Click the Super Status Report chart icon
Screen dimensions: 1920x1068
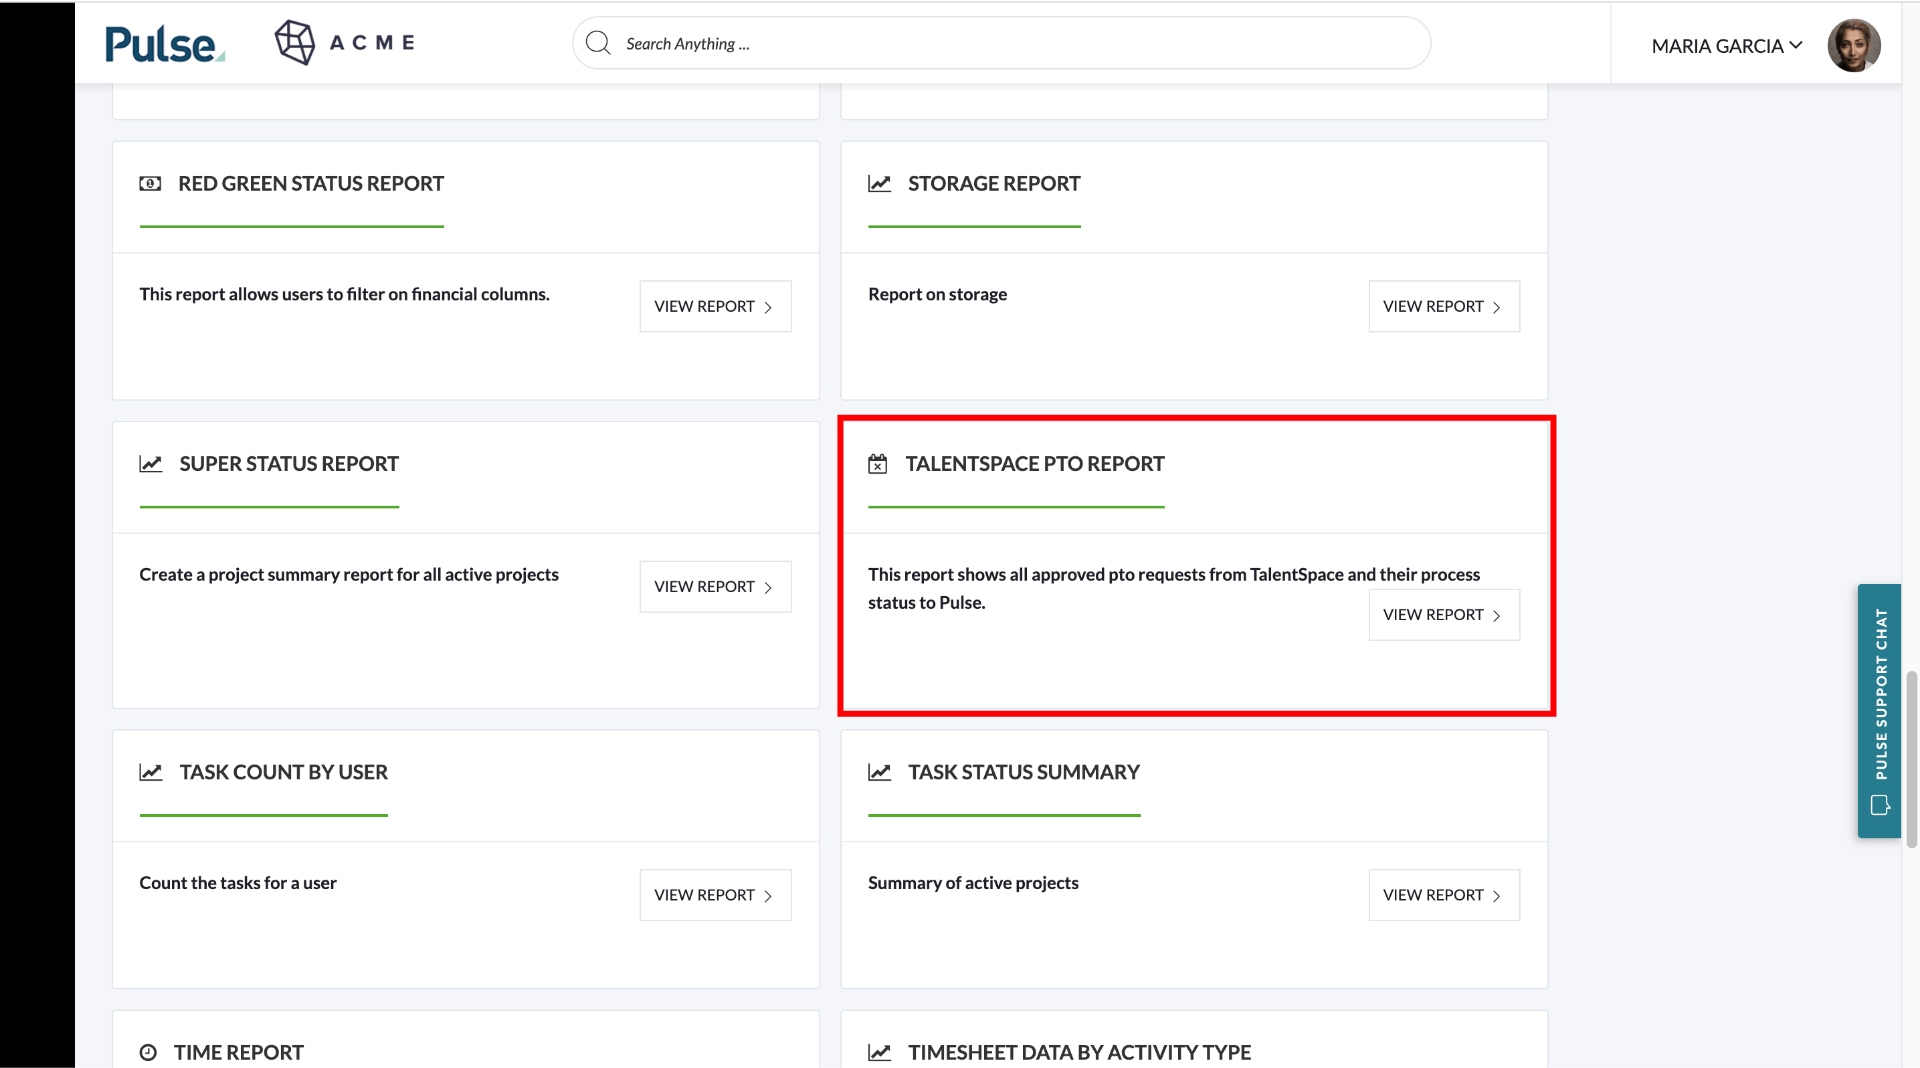[x=151, y=464]
